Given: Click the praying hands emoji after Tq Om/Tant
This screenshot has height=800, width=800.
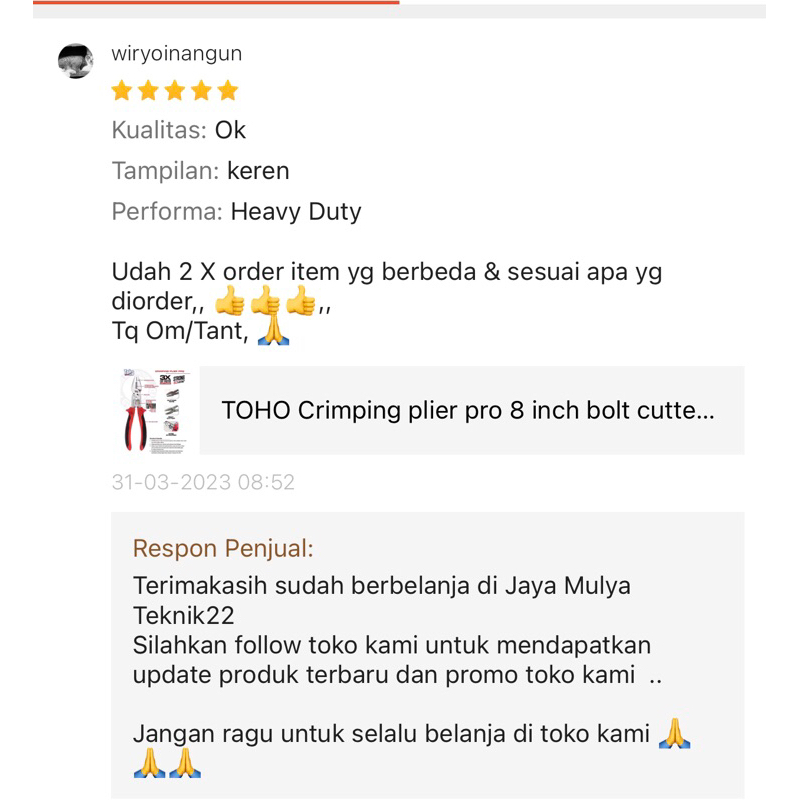Looking at the screenshot, I should tap(273, 331).
